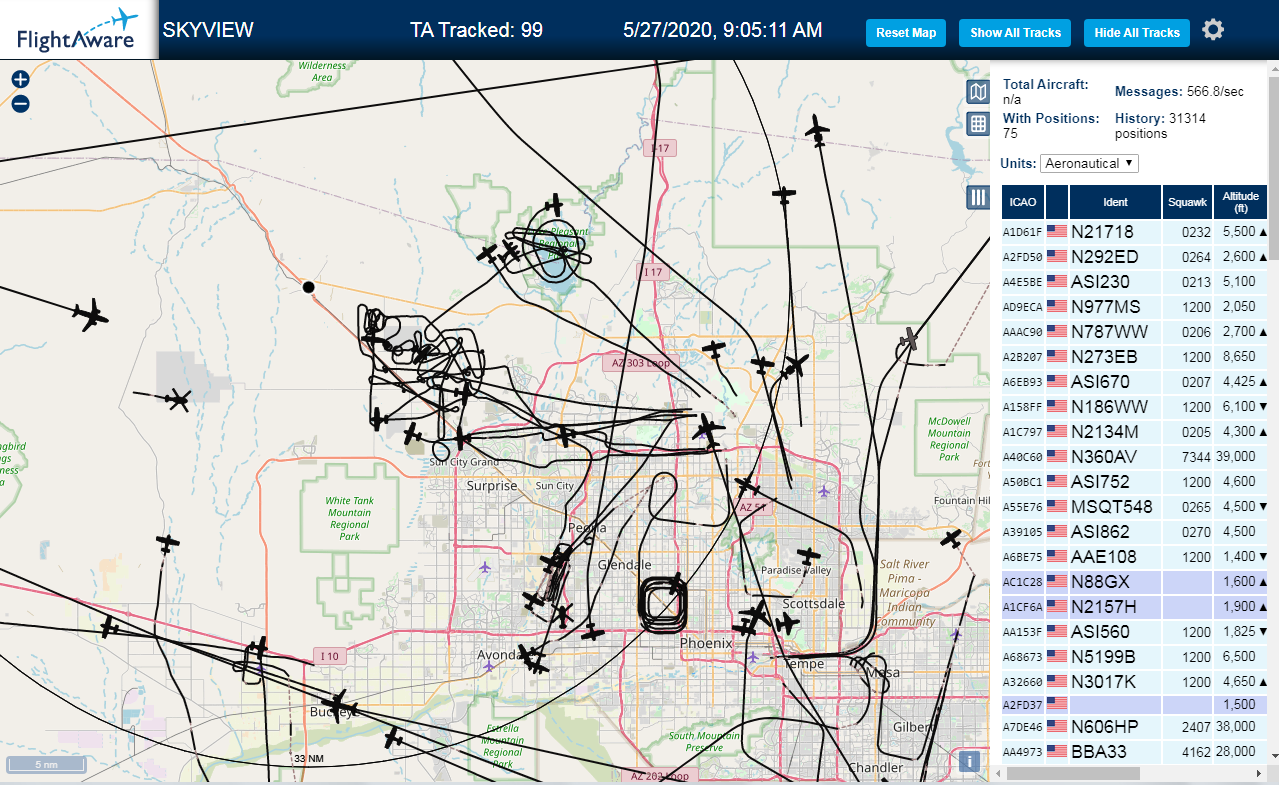
Task: Open the Units dropdown set to Aeronautical
Action: [1089, 163]
